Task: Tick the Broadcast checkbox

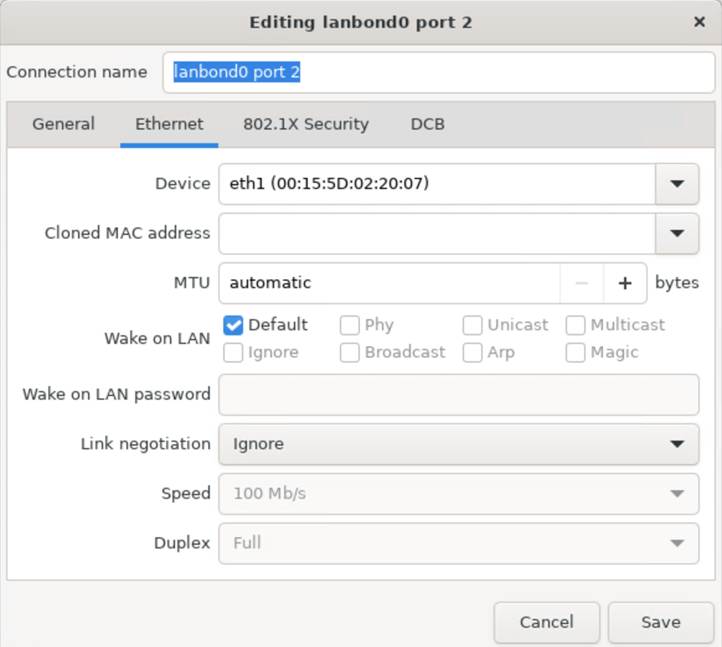Action: 349,353
